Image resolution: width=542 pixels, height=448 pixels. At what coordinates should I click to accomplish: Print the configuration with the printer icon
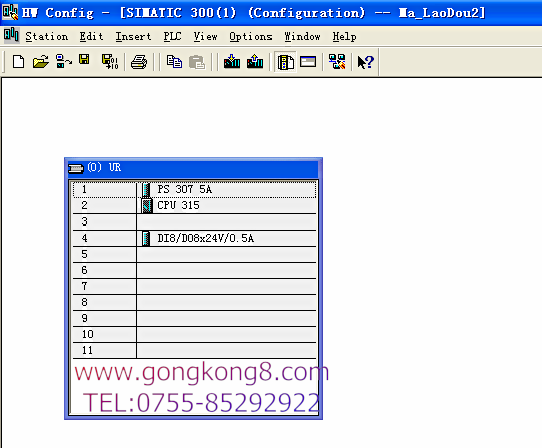(x=139, y=62)
